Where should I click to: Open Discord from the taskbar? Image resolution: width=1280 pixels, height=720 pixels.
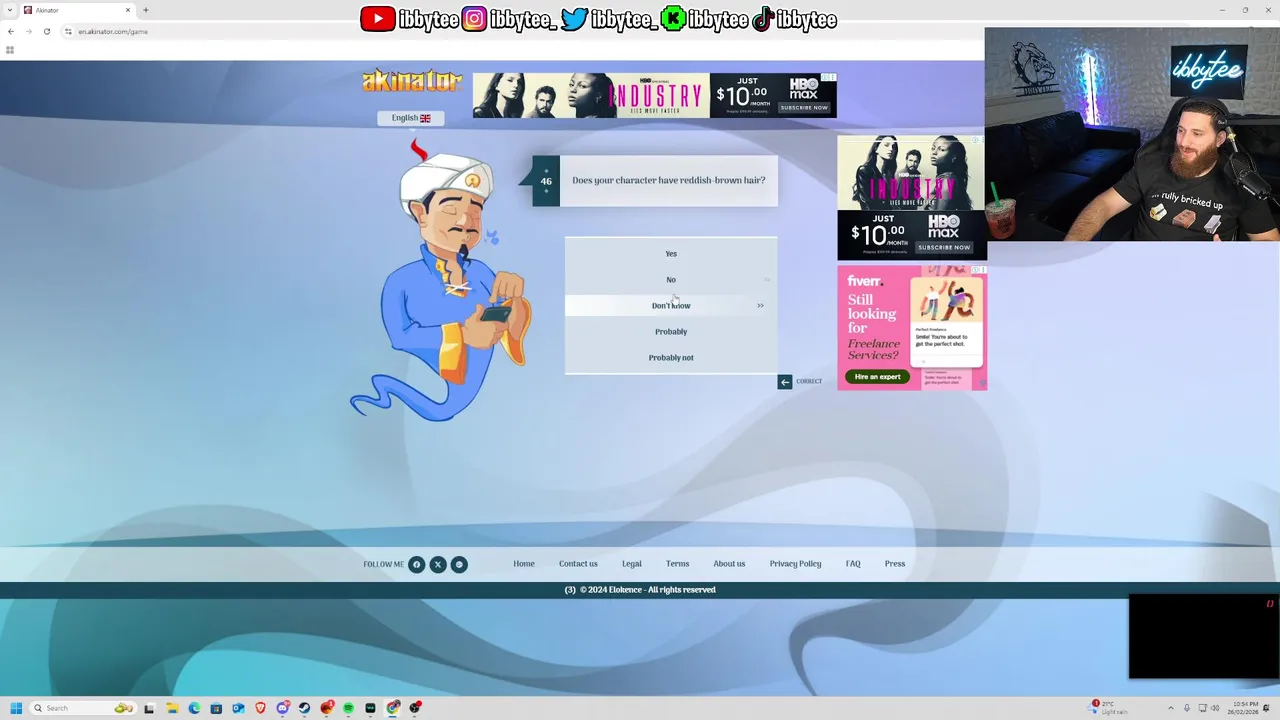(283, 708)
